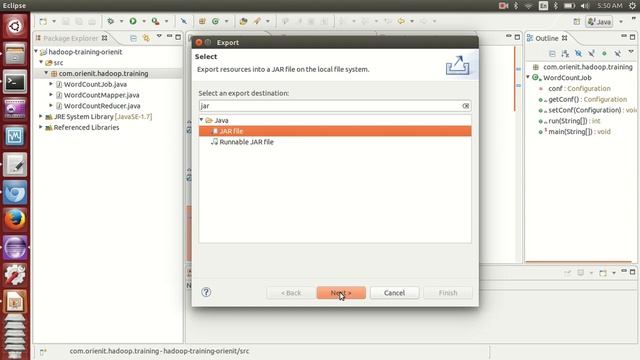The width and height of the screenshot is (640, 360).
Task: Collapse the Java folder in export tree
Action: (202, 120)
